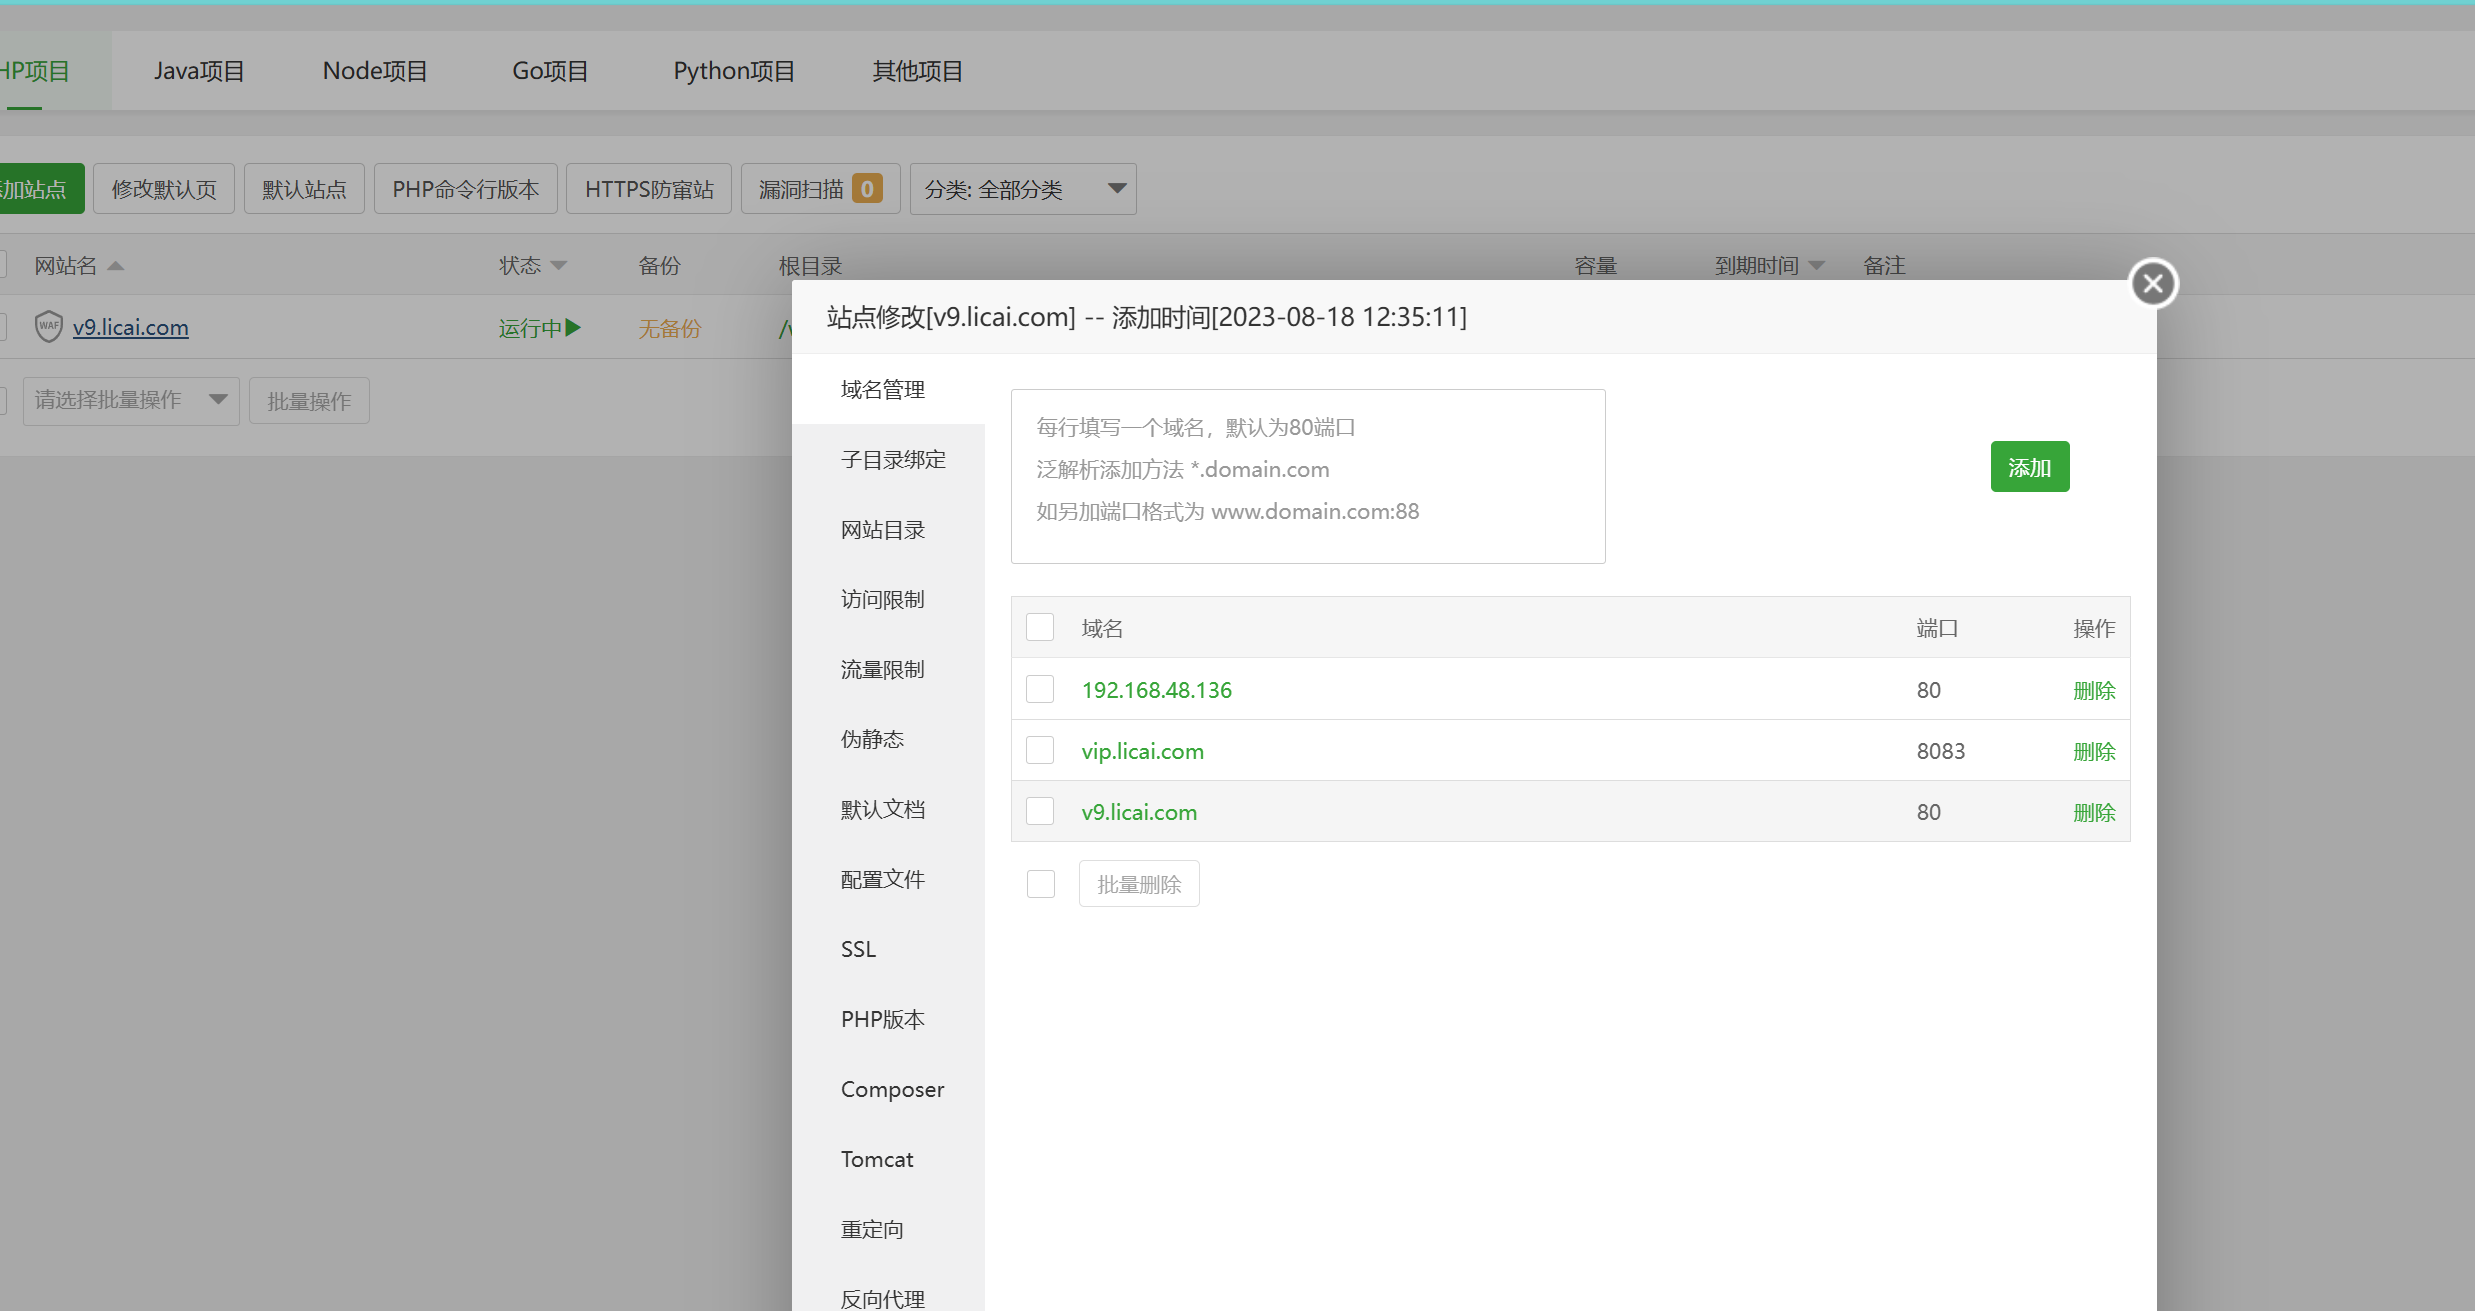The width and height of the screenshot is (2475, 1311).
Task: Switch to Python项目 tab
Action: pyautogui.click(x=734, y=71)
